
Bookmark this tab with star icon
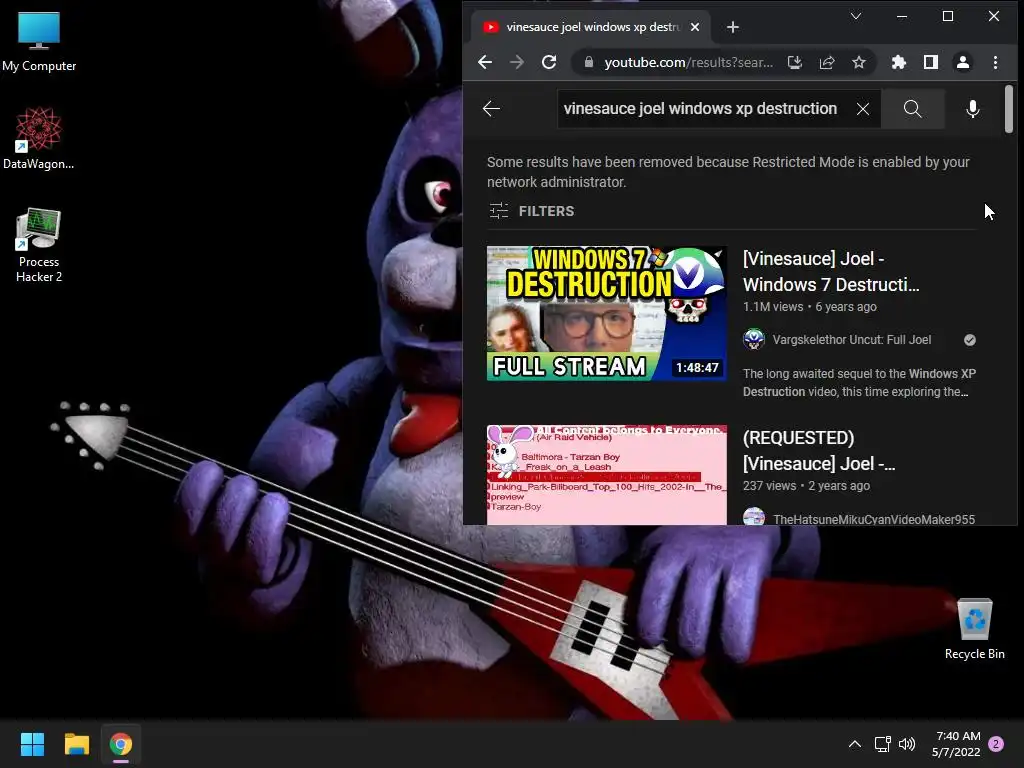tap(859, 62)
